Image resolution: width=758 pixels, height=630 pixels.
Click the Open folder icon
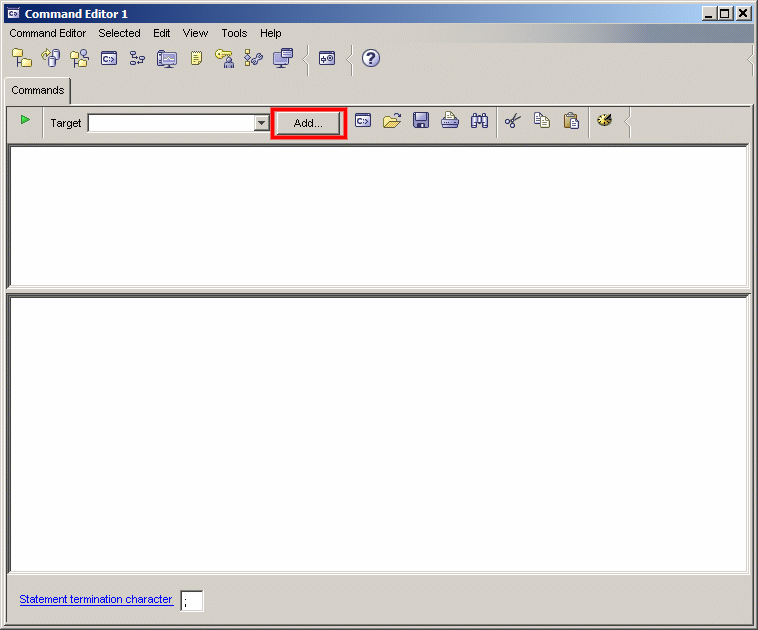point(392,120)
